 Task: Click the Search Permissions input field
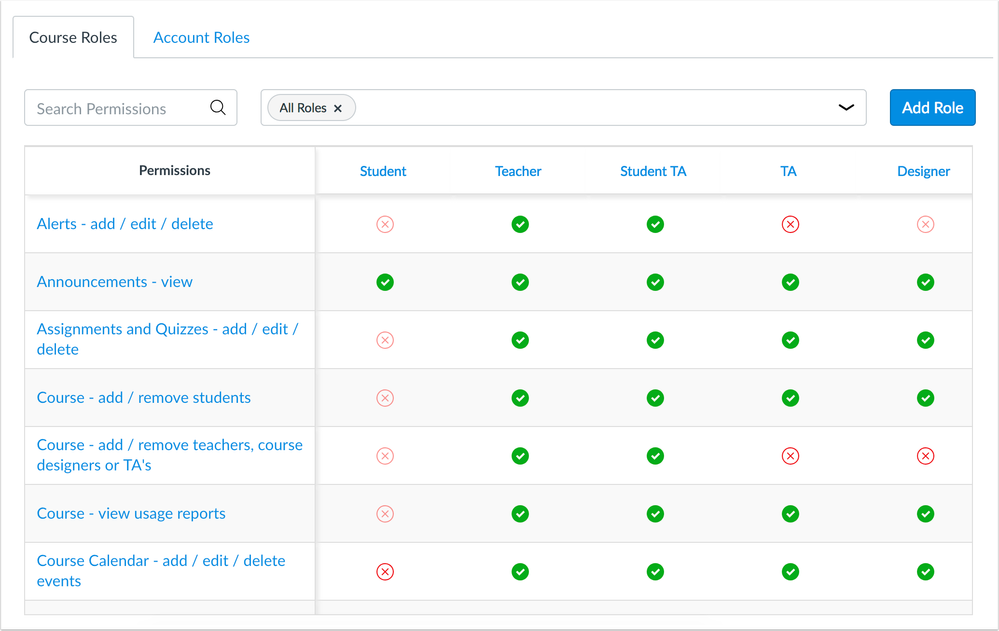(110, 107)
